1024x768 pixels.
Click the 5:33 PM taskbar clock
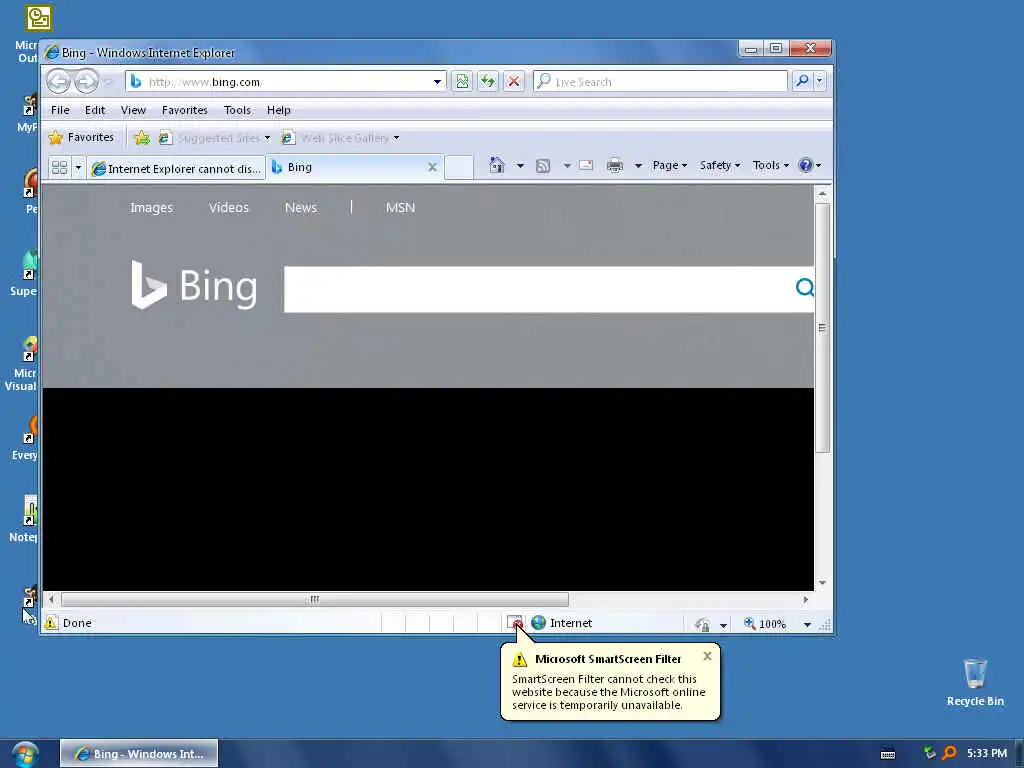987,753
